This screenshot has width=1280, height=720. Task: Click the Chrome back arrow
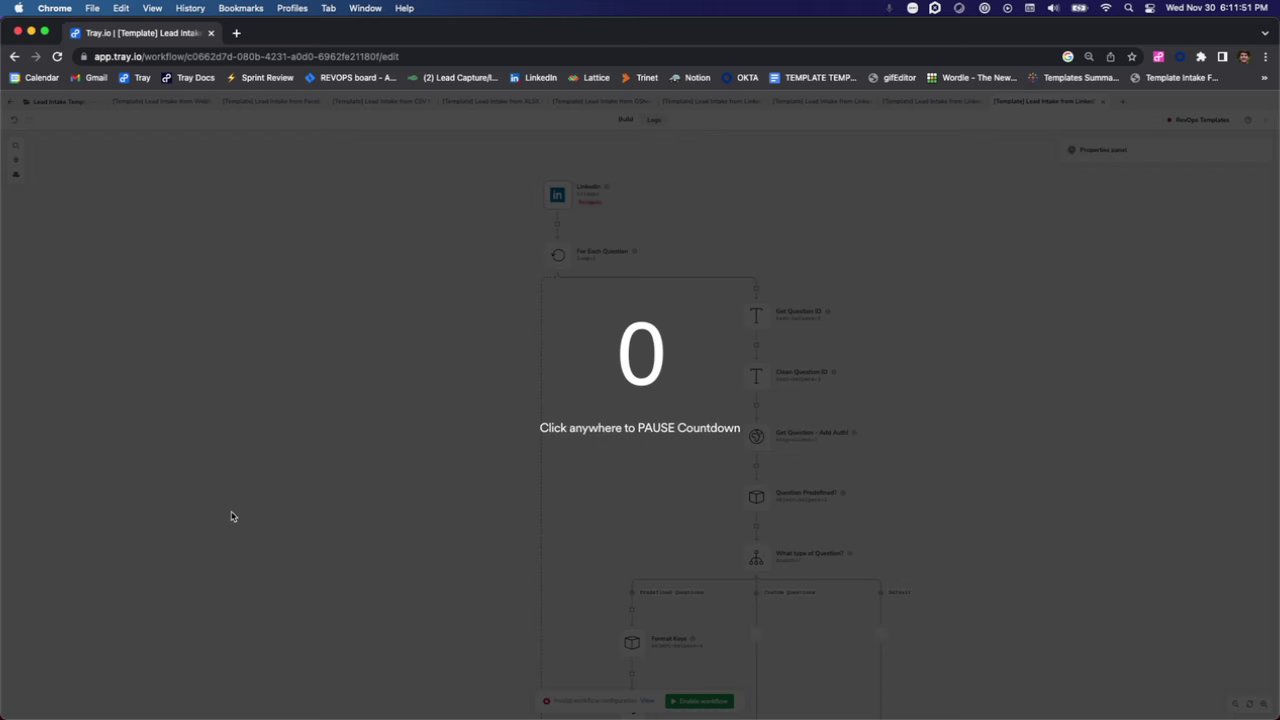pyautogui.click(x=14, y=57)
